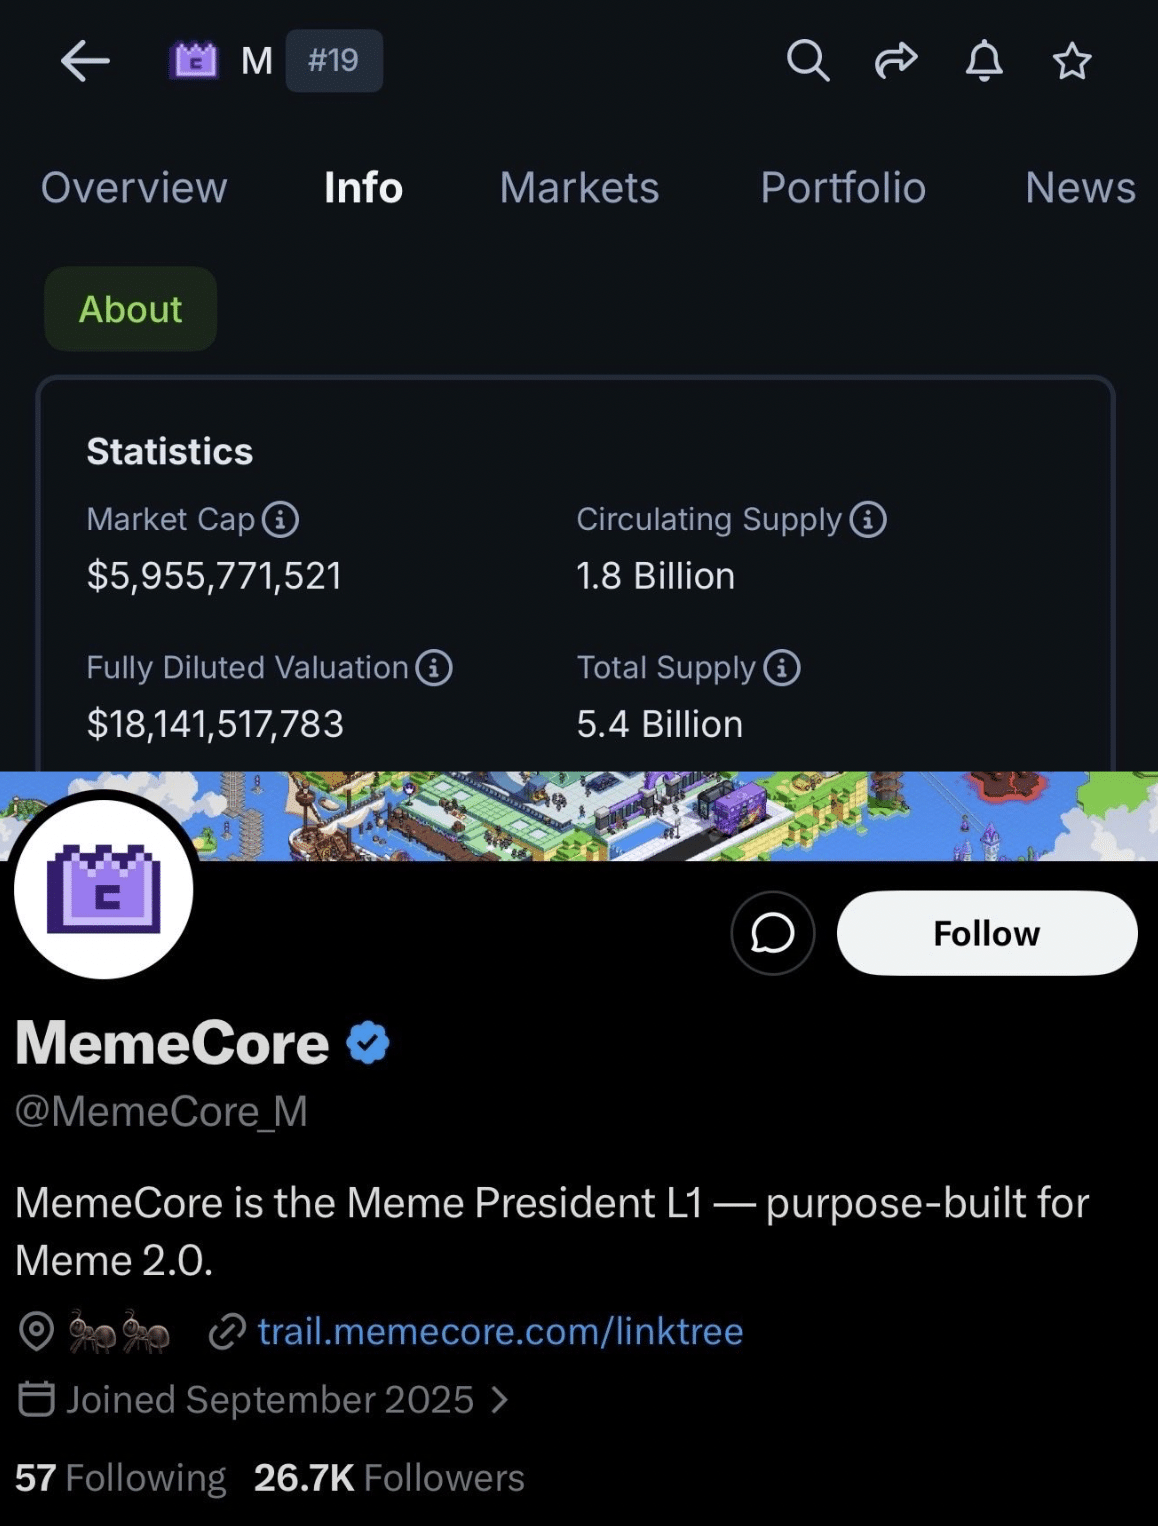This screenshot has height=1526, width=1158.
Task: Open the message bubble icon on profile
Action: tap(773, 934)
